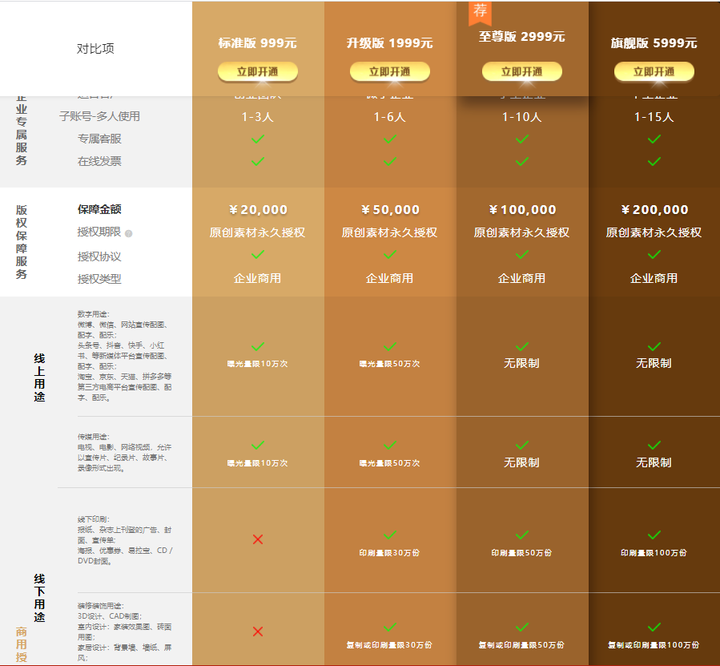Click 数字用途 check mark in 升级版 column

pos(390,346)
